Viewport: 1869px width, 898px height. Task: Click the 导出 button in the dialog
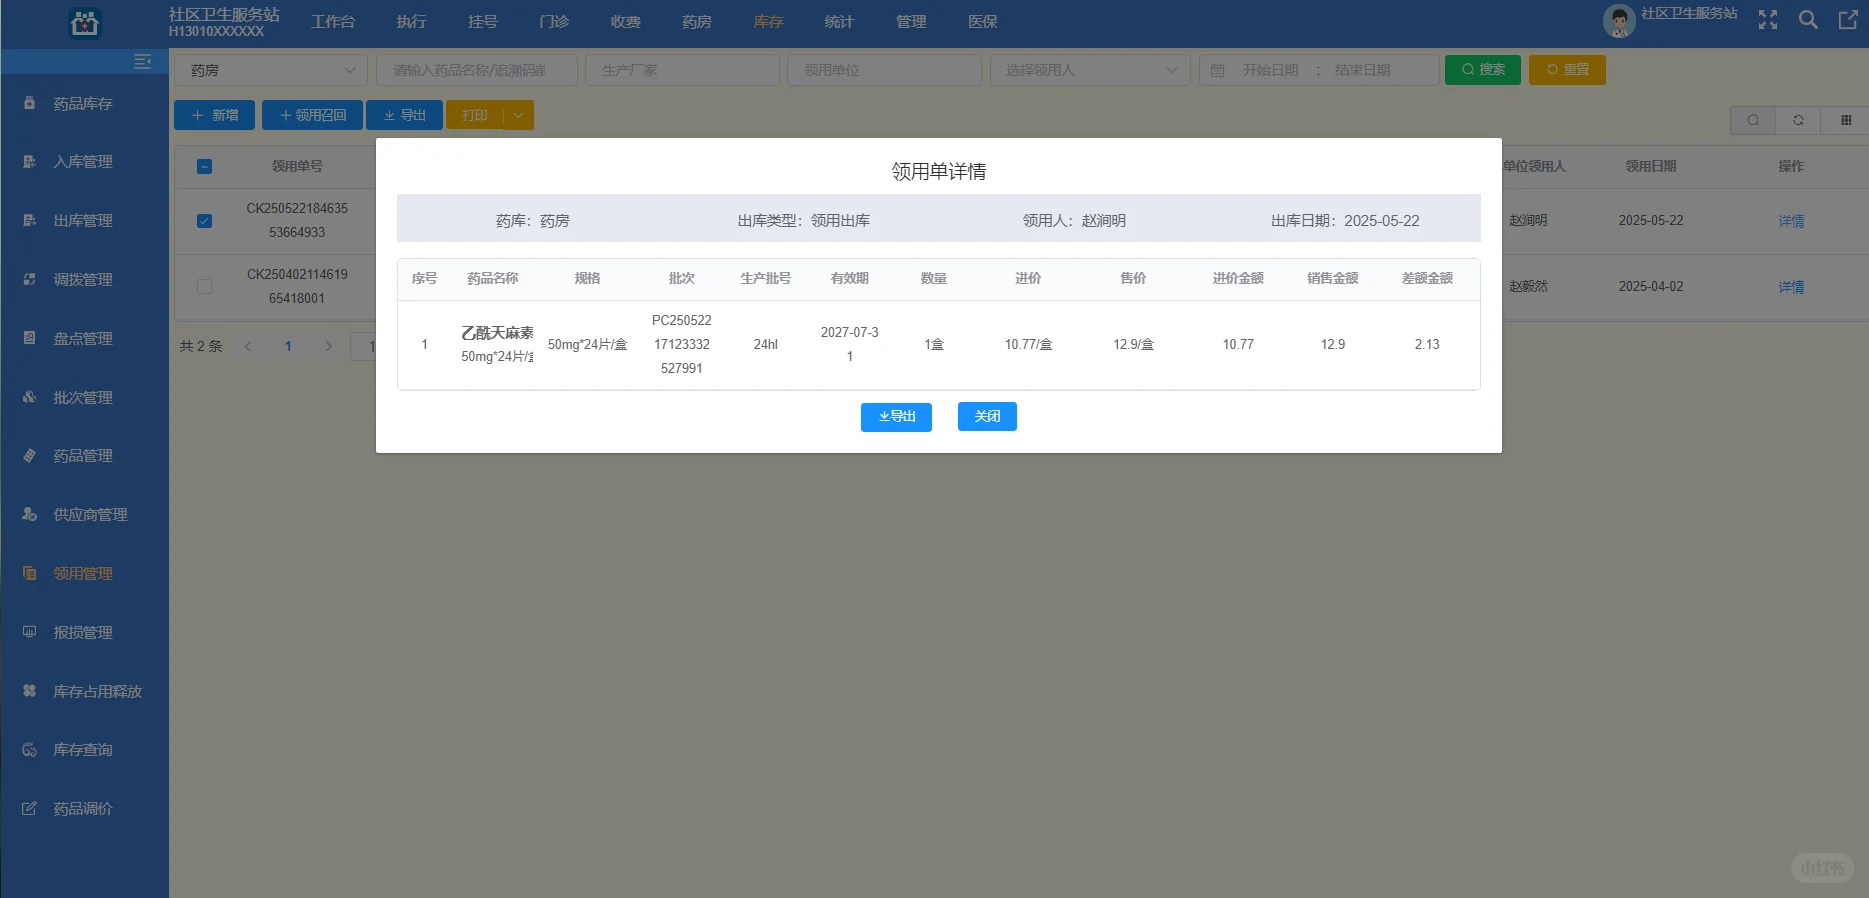[x=896, y=417]
